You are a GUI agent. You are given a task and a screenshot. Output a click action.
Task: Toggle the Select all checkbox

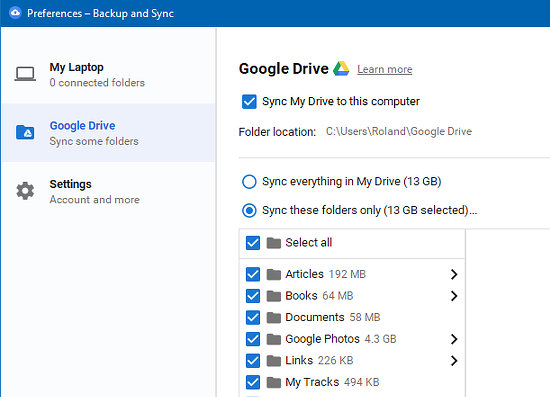point(253,243)
